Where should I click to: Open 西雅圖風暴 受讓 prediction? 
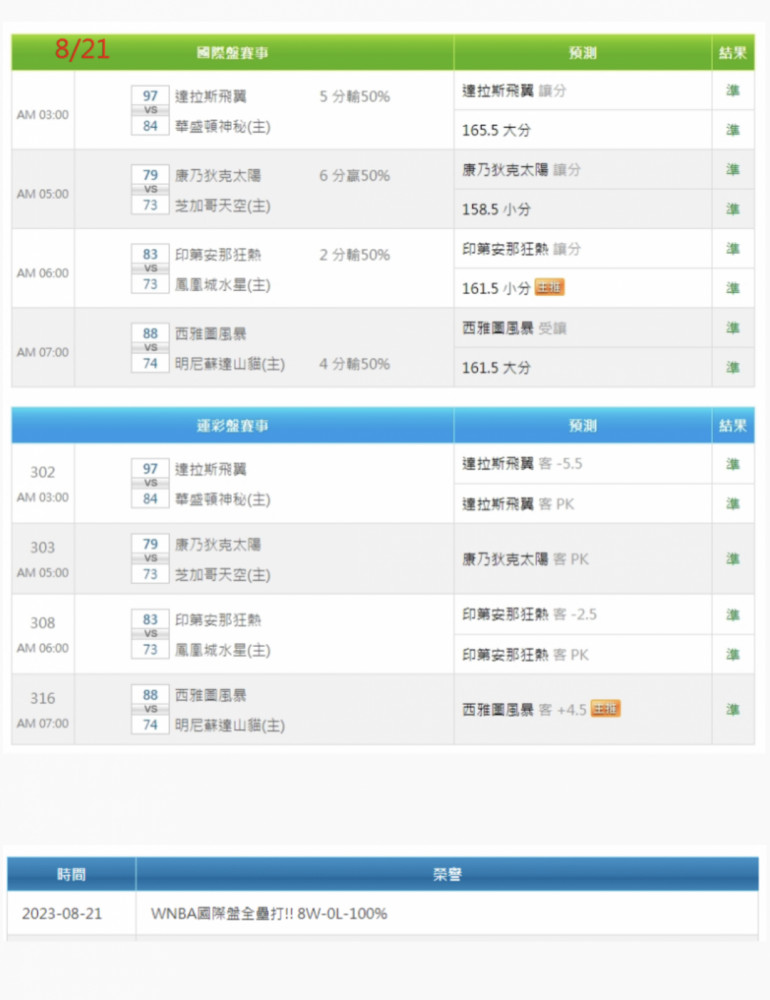(514, 328)
